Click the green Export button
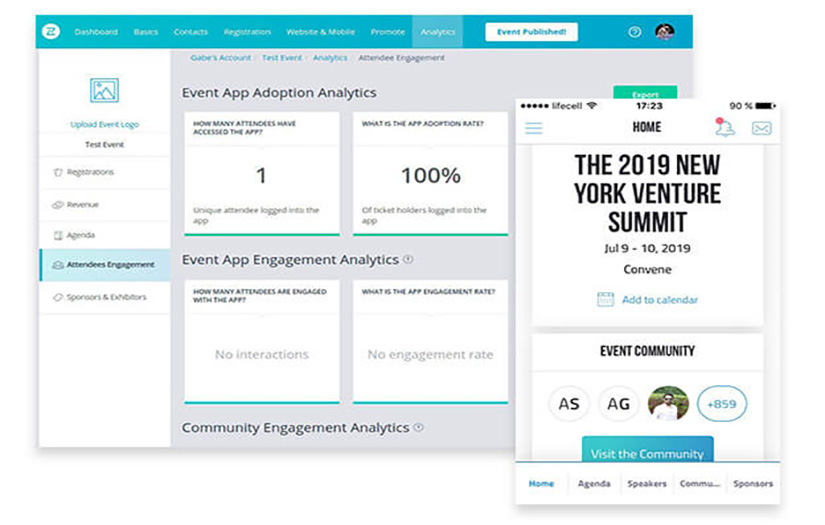Screen dimensions: 825x525 coord(645,93)
